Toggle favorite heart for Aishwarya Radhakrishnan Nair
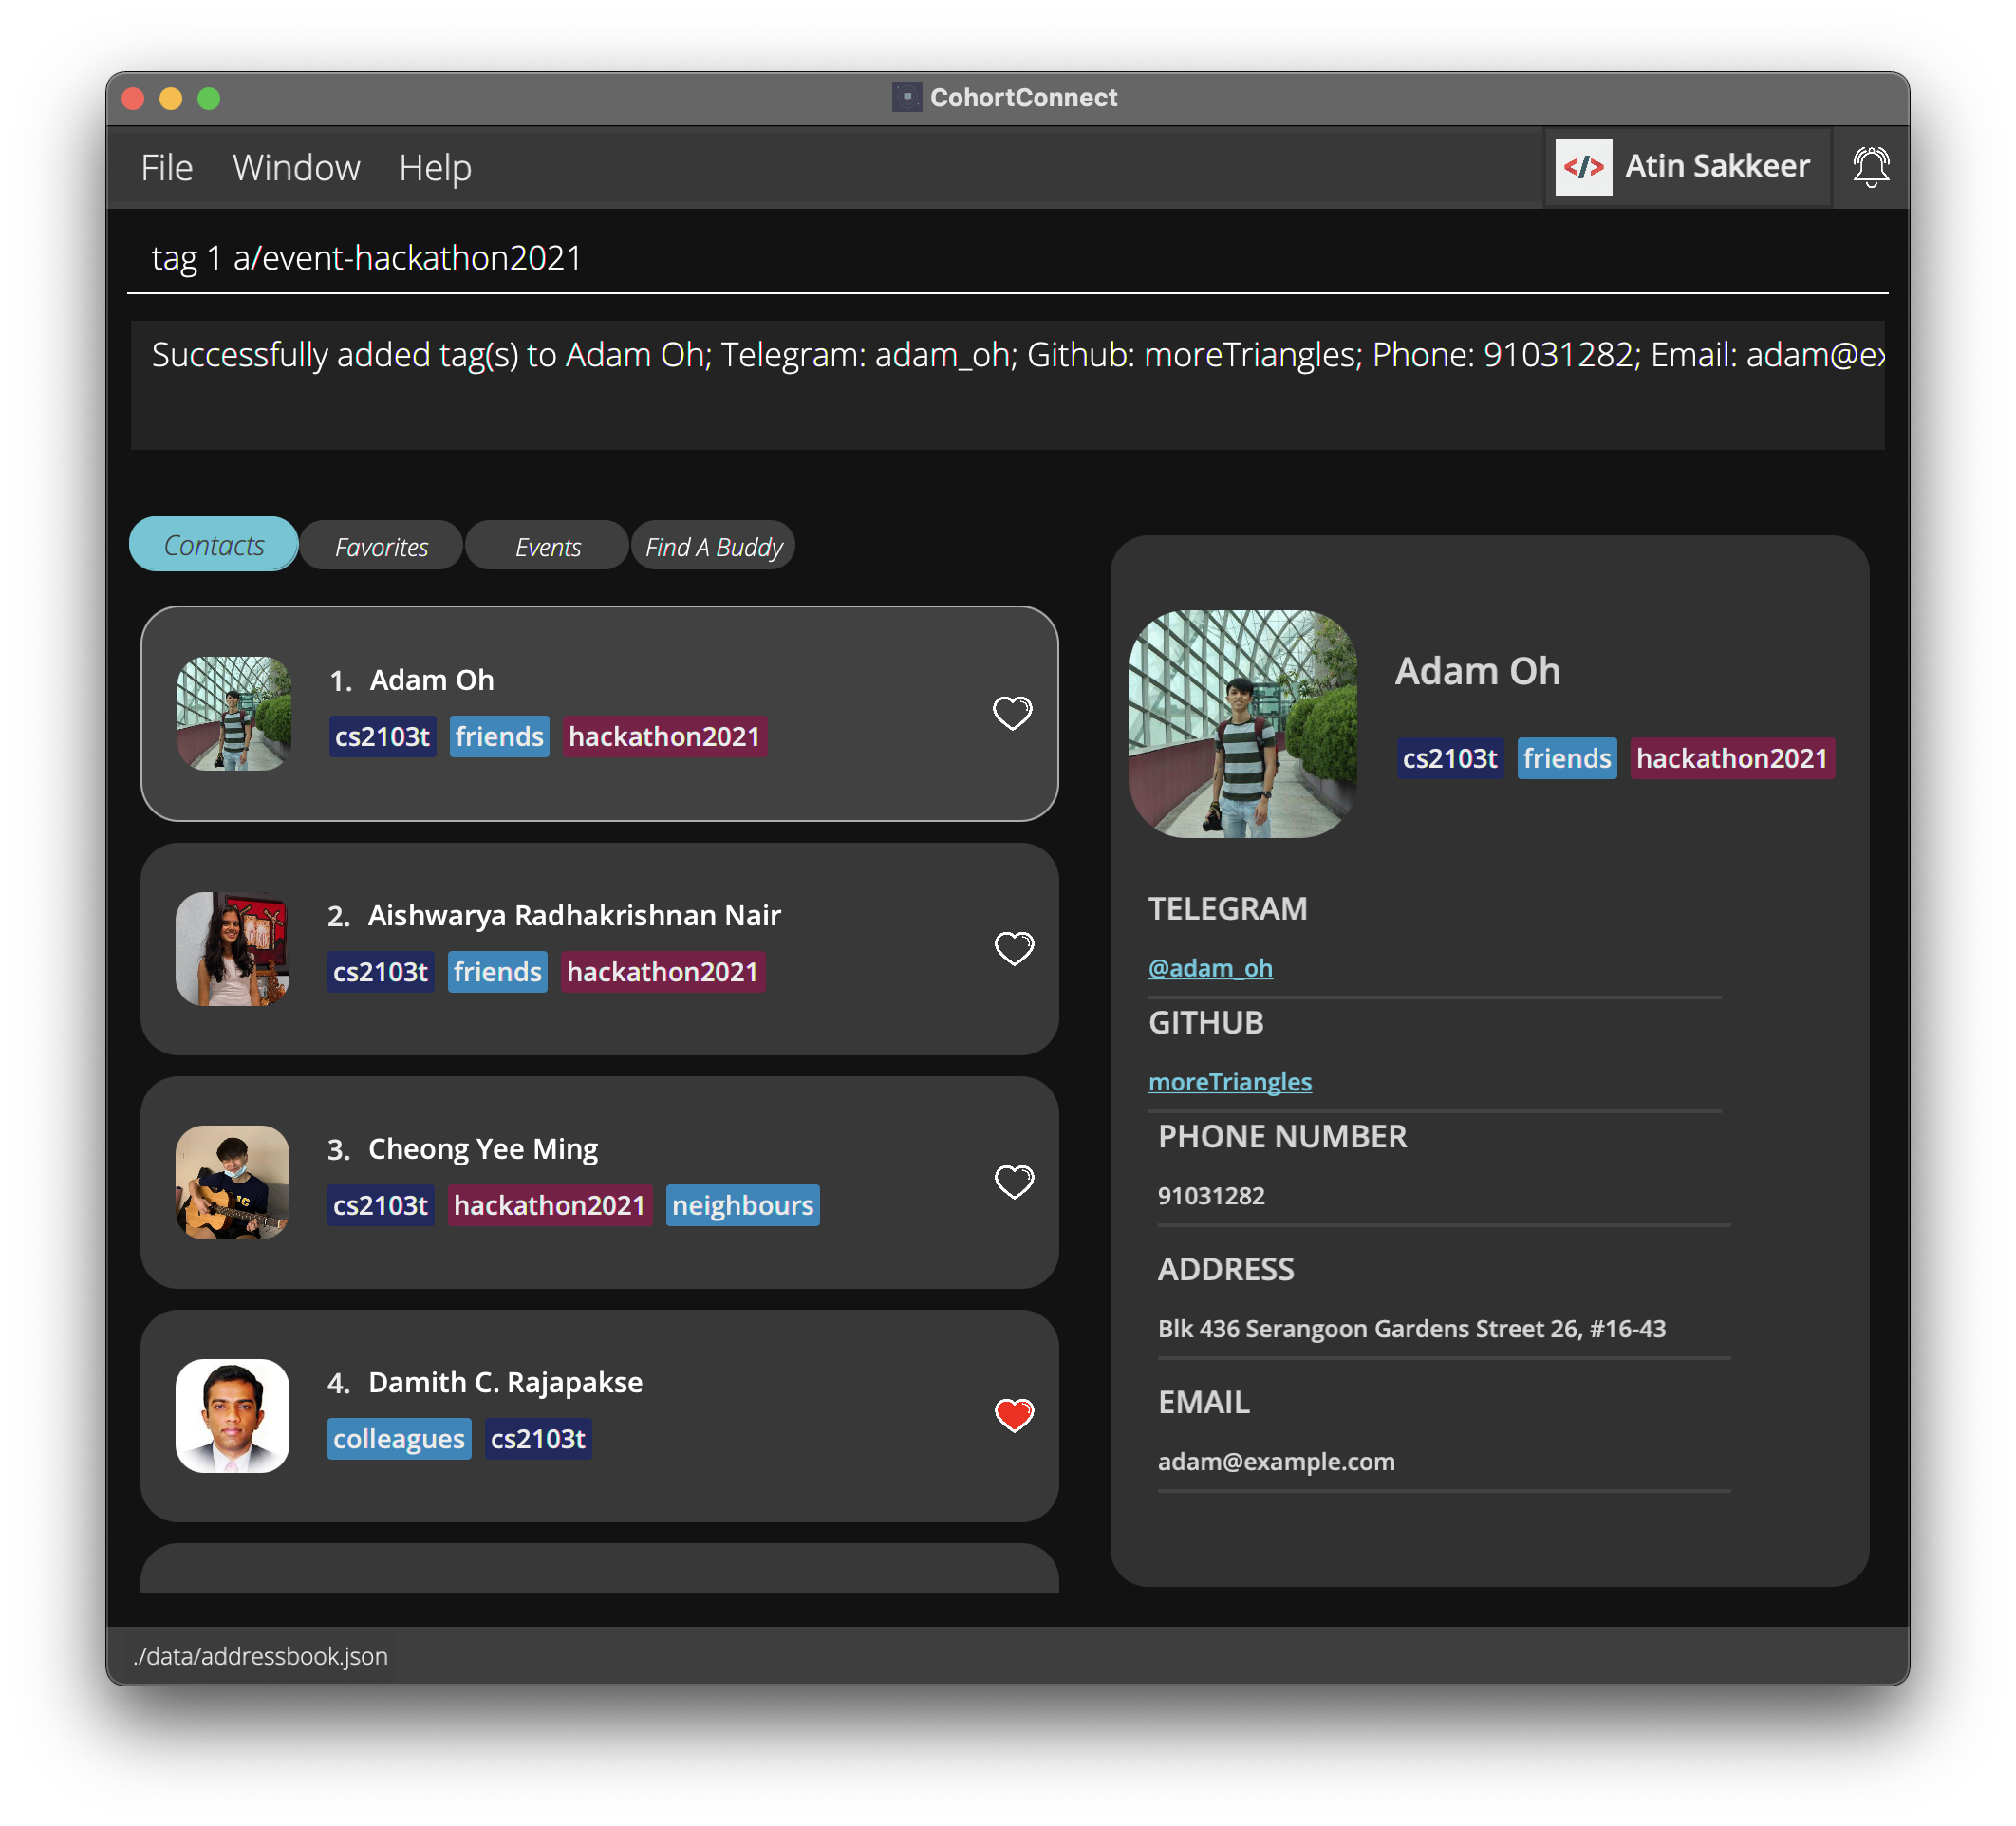Viewport: 2016px width, 1826px height. pos(1013,948)
